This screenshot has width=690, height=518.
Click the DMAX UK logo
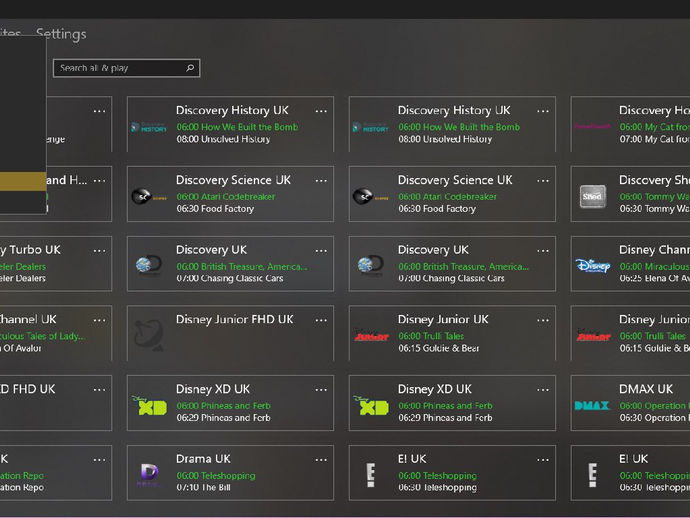pyautogui.click(x=592, y=405)
